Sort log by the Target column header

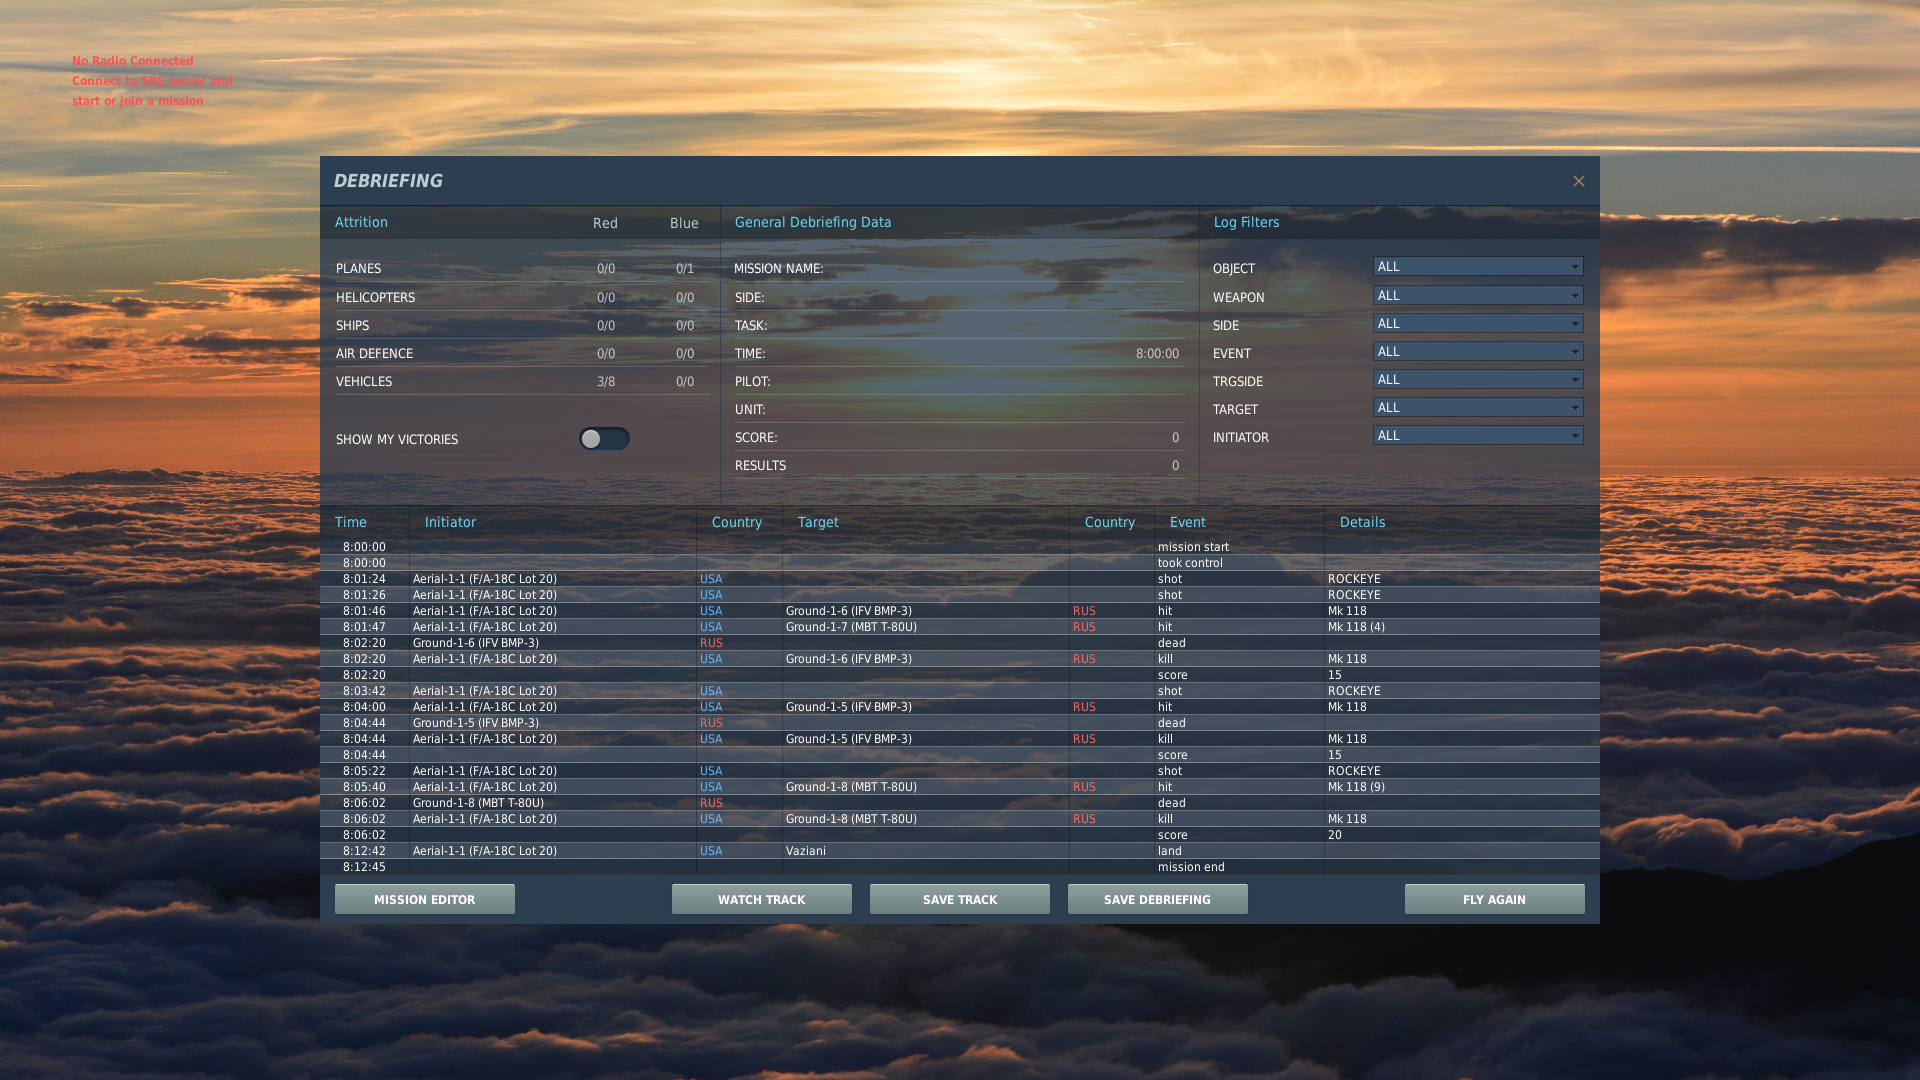(818, 522)
